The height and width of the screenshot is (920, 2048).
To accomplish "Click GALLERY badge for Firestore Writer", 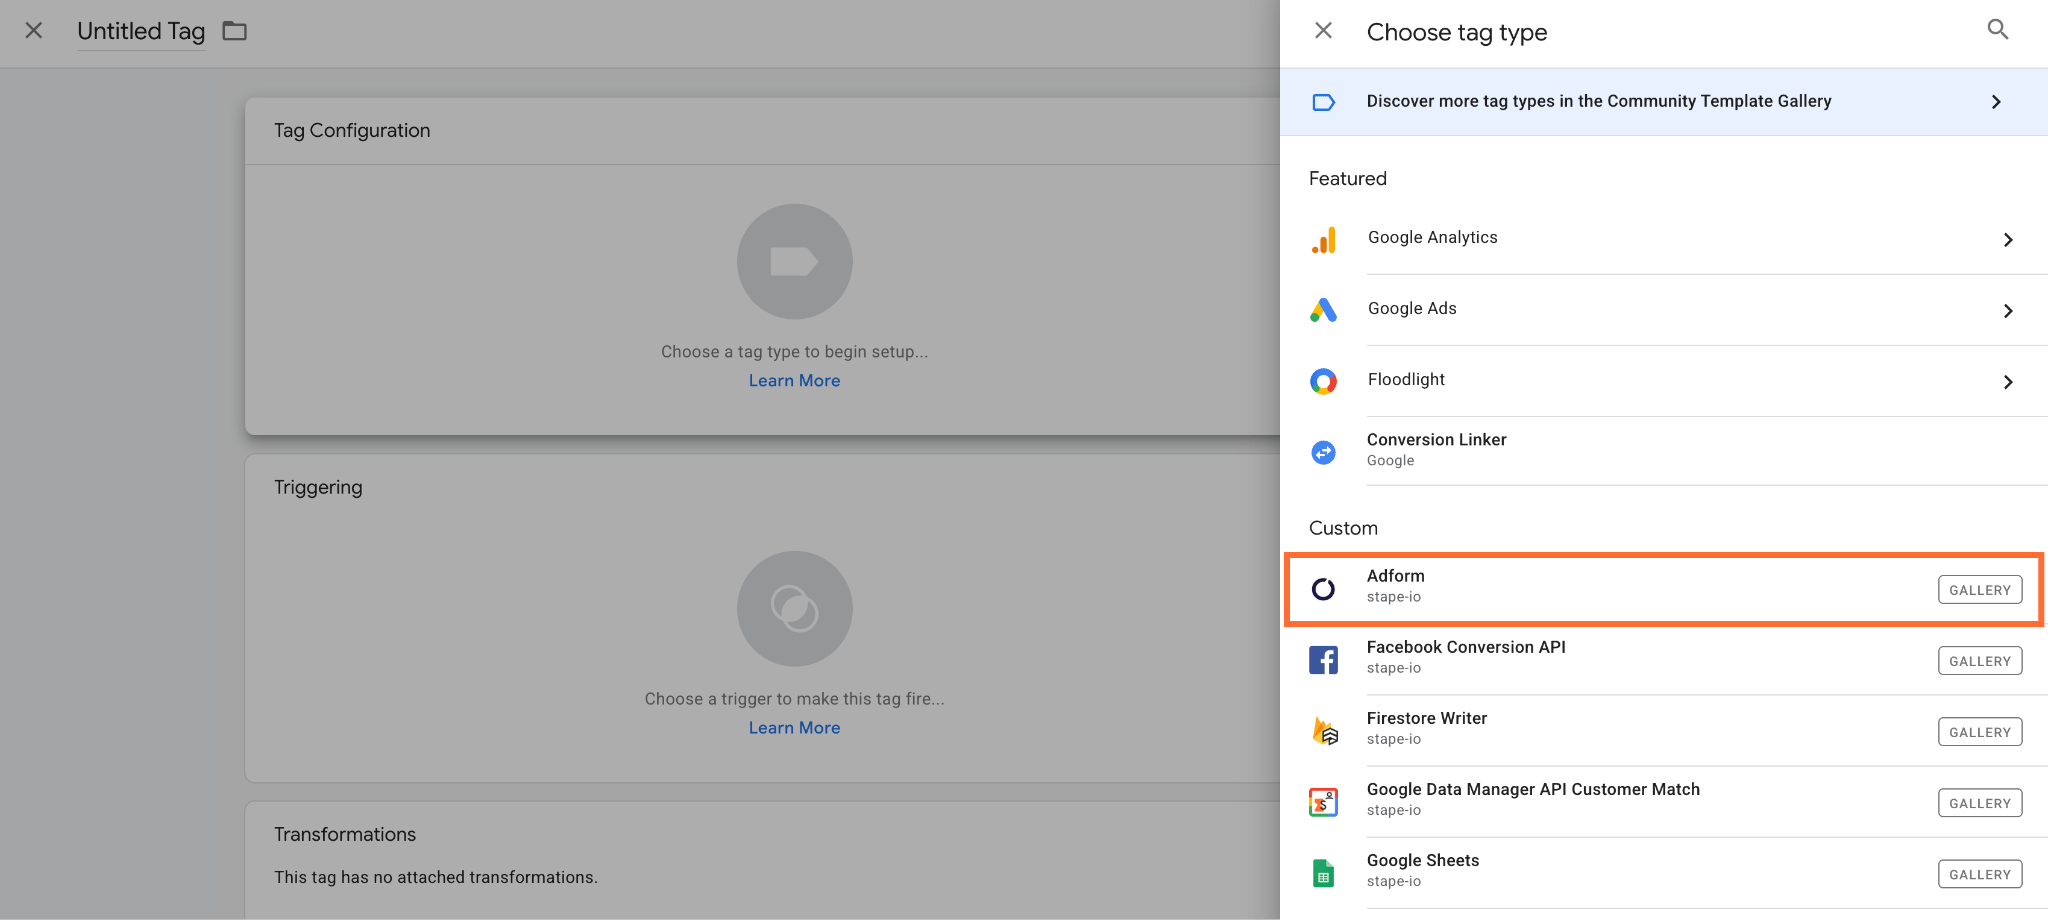I will (1980, 732).
